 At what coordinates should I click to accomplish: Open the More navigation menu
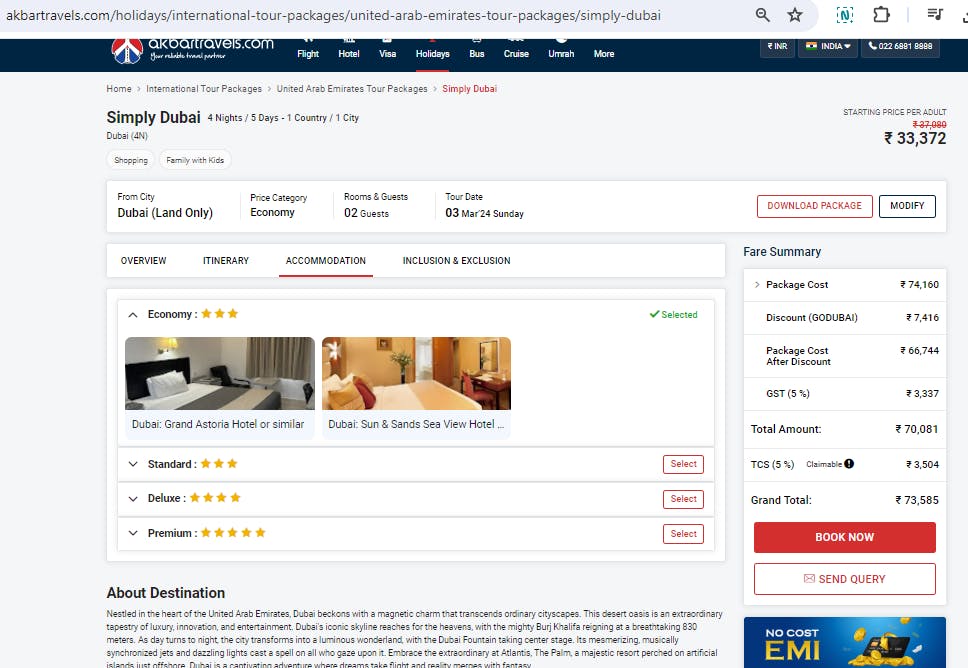604,54
